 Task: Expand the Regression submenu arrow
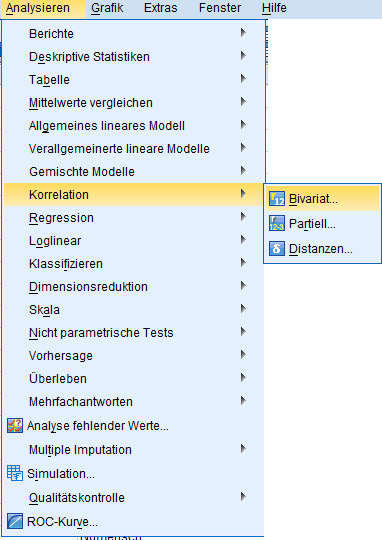(243, 217)
